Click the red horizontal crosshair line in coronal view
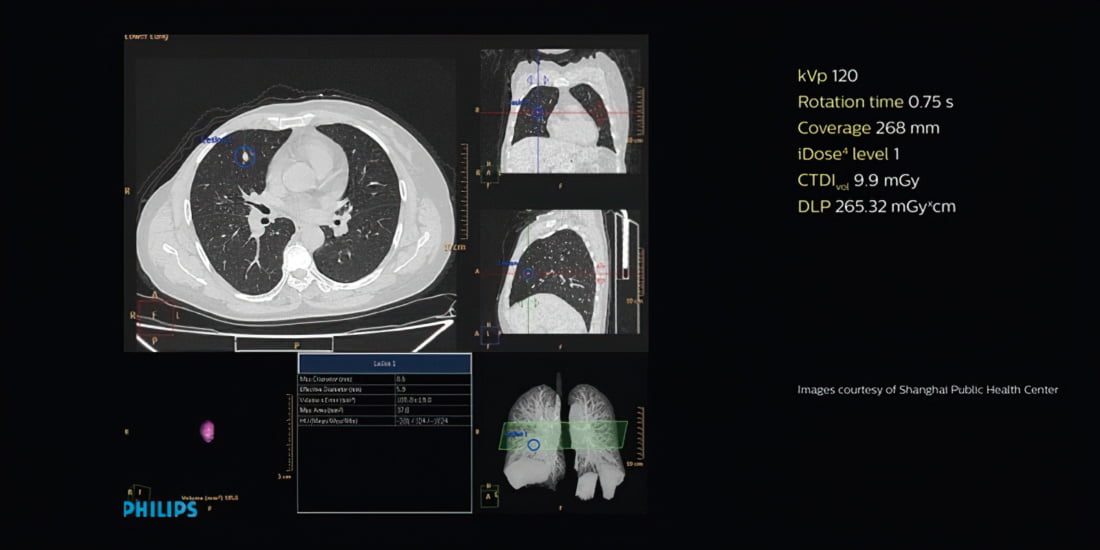 pyautogui.click(x=600, y=113)
